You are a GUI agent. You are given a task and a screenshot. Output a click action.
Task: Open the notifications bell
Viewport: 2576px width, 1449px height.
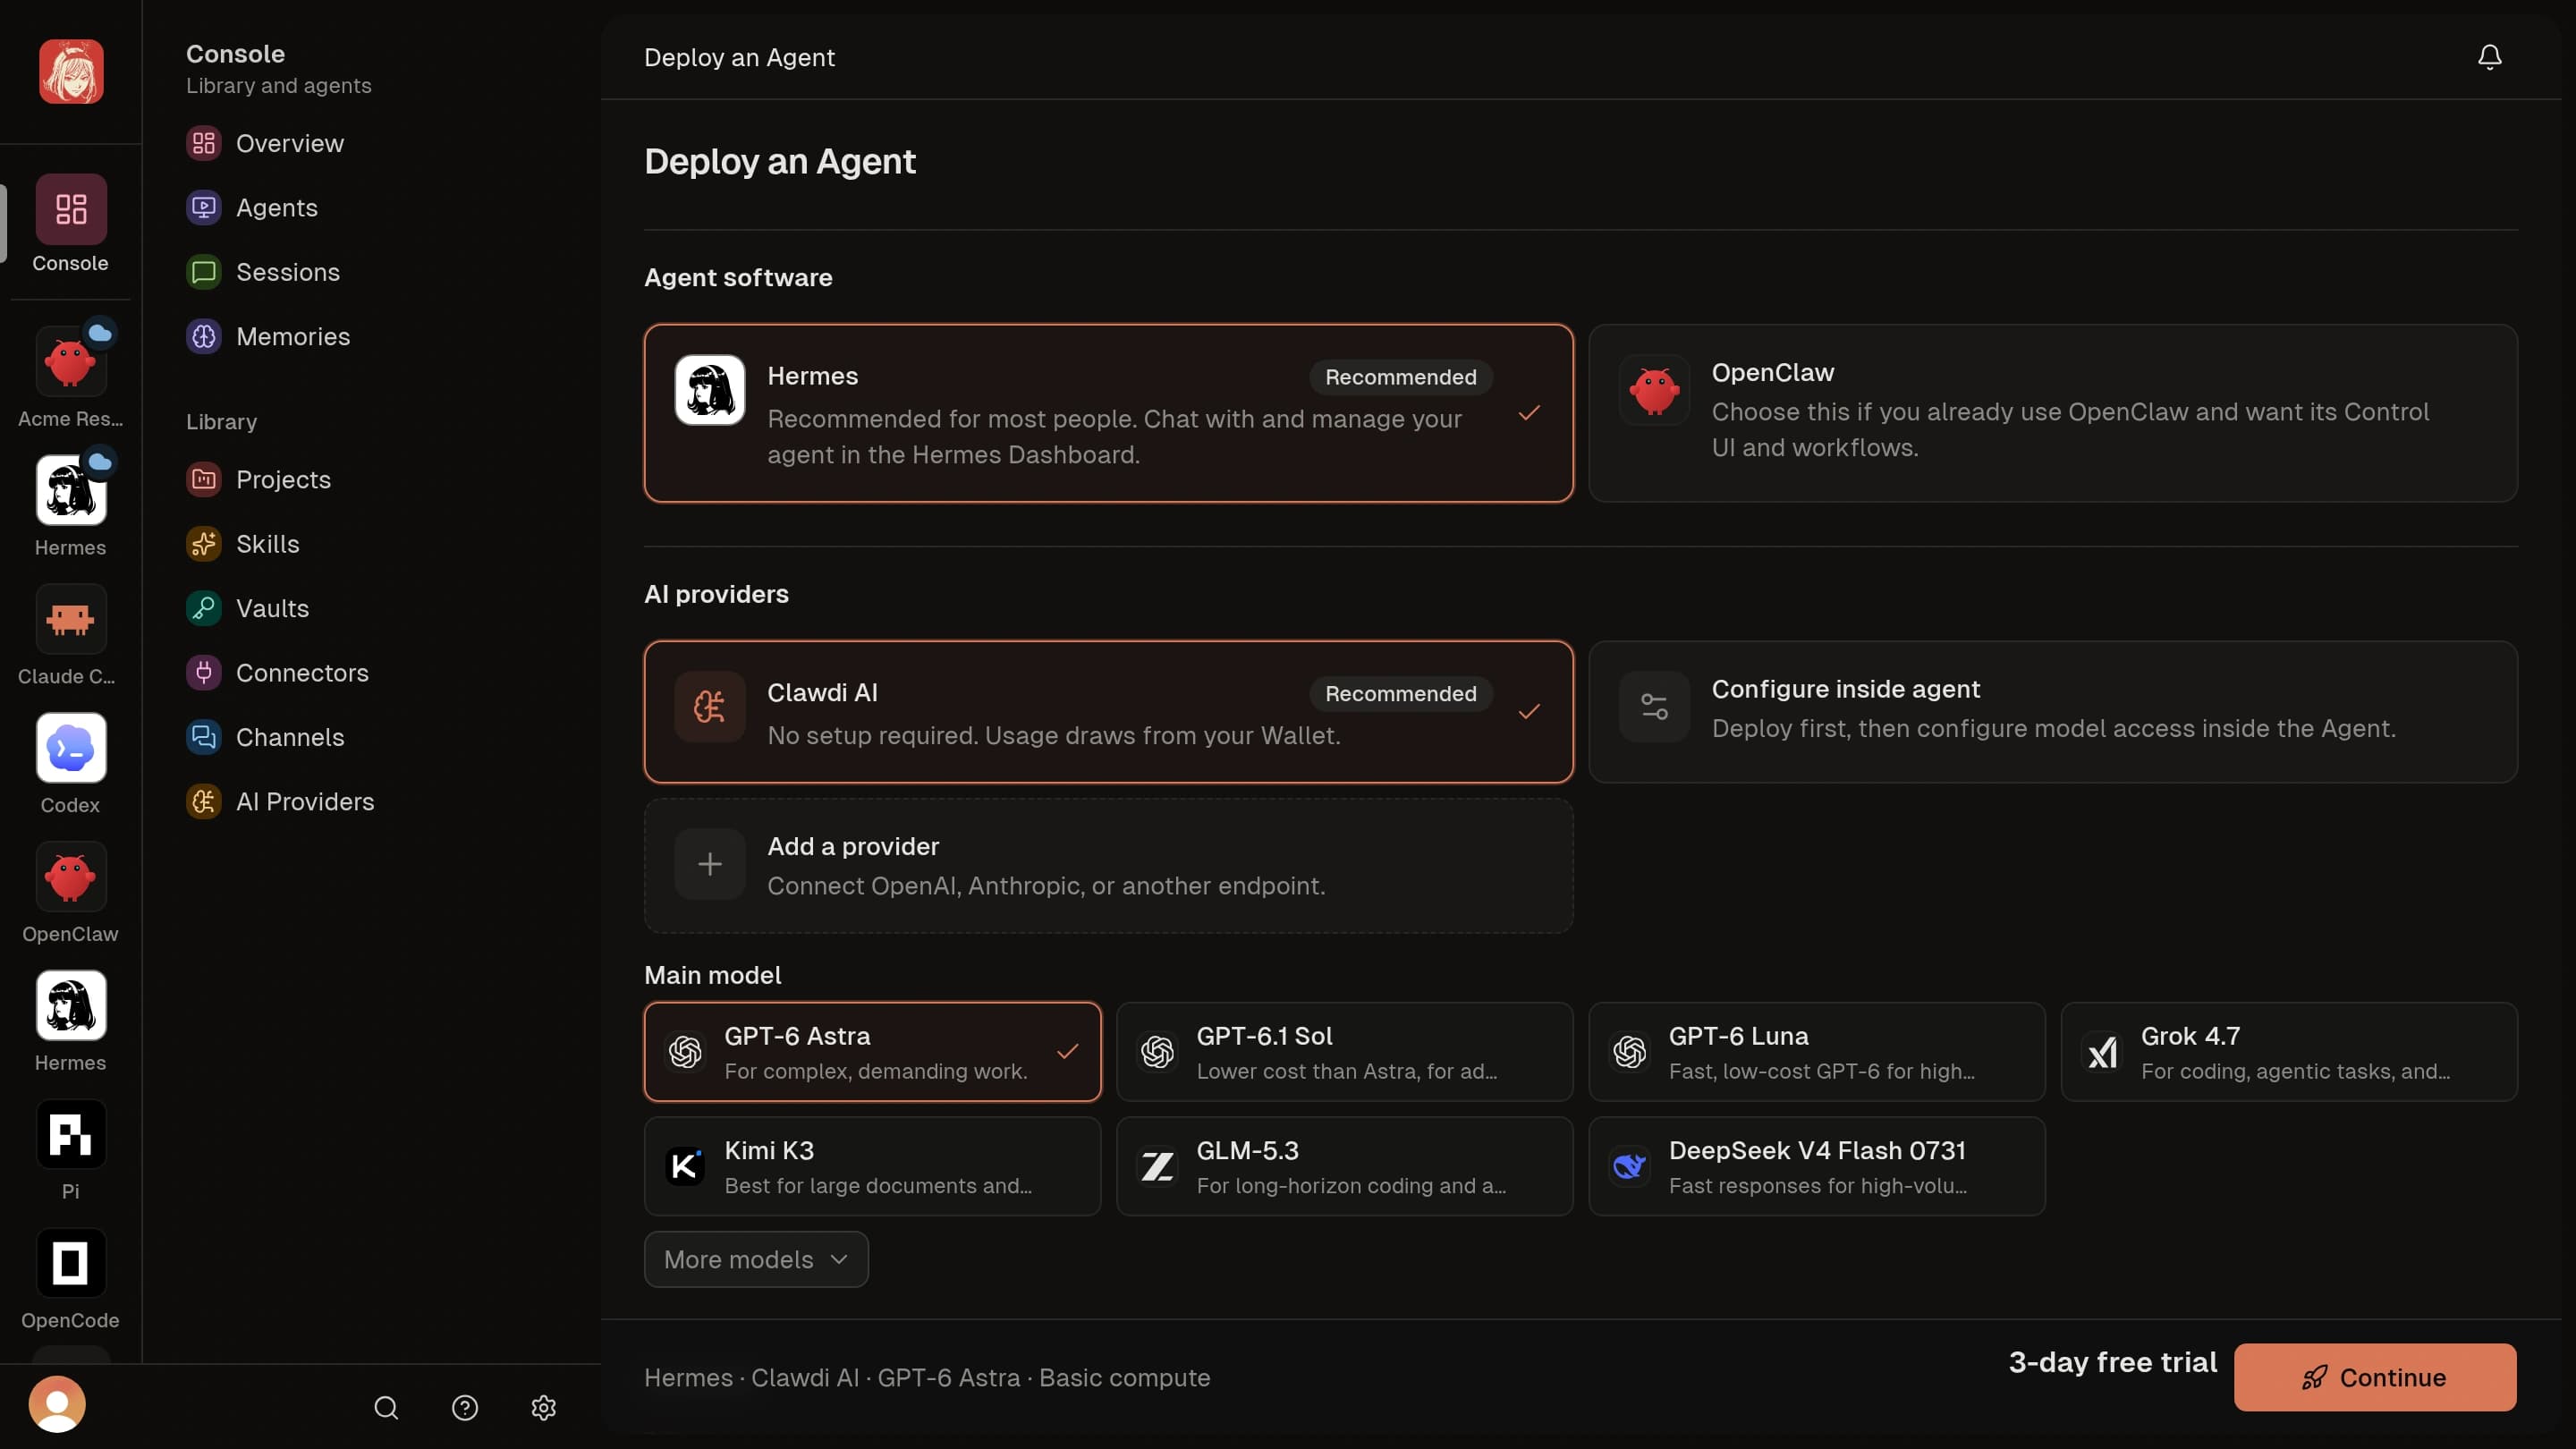pos(2489,57)
